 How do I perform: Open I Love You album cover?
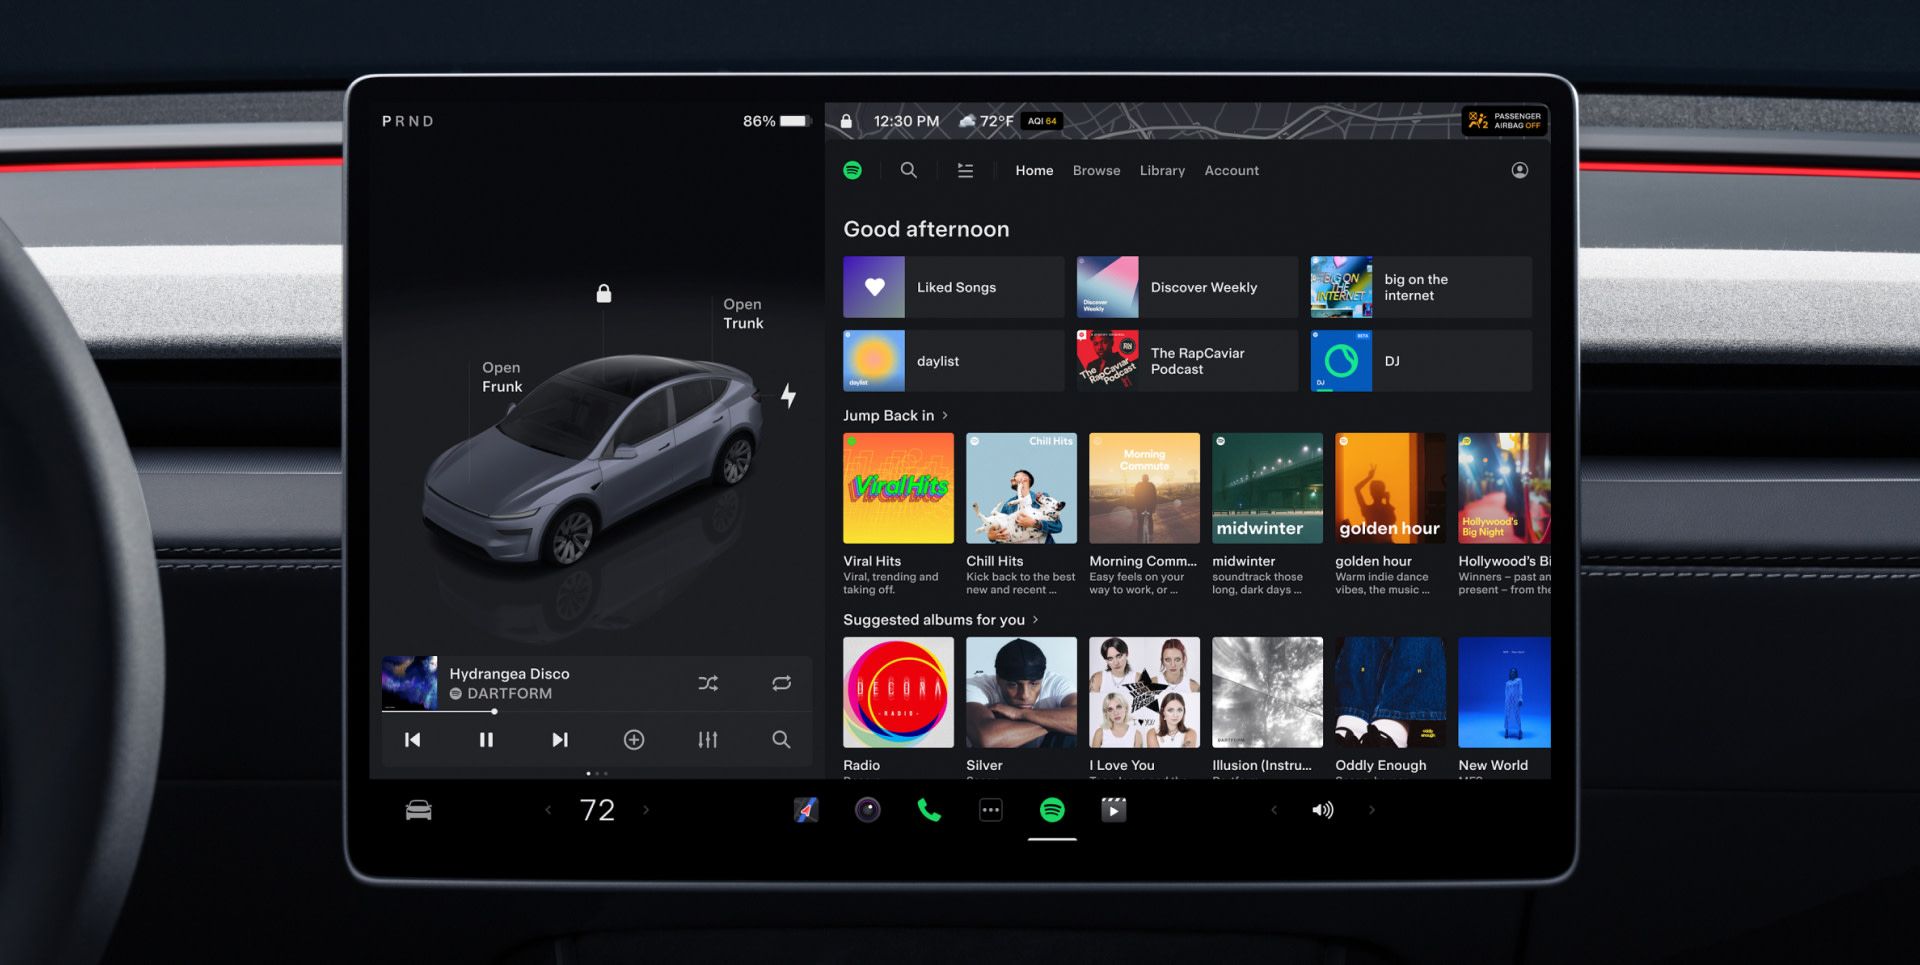(x=1144, y=692)
